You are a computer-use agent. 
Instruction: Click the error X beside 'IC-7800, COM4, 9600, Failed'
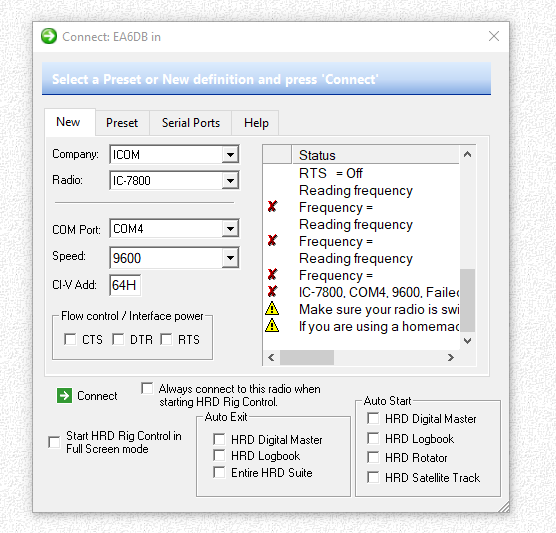coord(272,292)
